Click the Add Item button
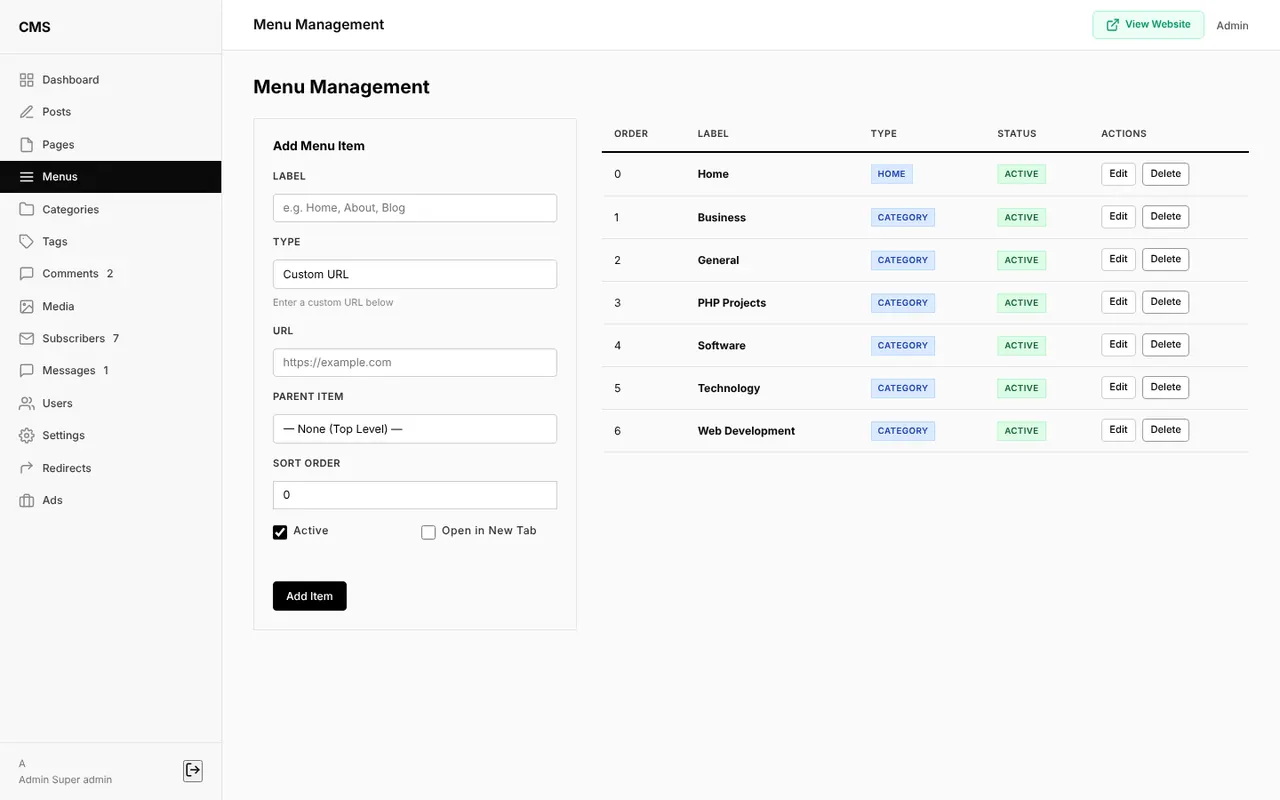 click(x=310, y=596)
